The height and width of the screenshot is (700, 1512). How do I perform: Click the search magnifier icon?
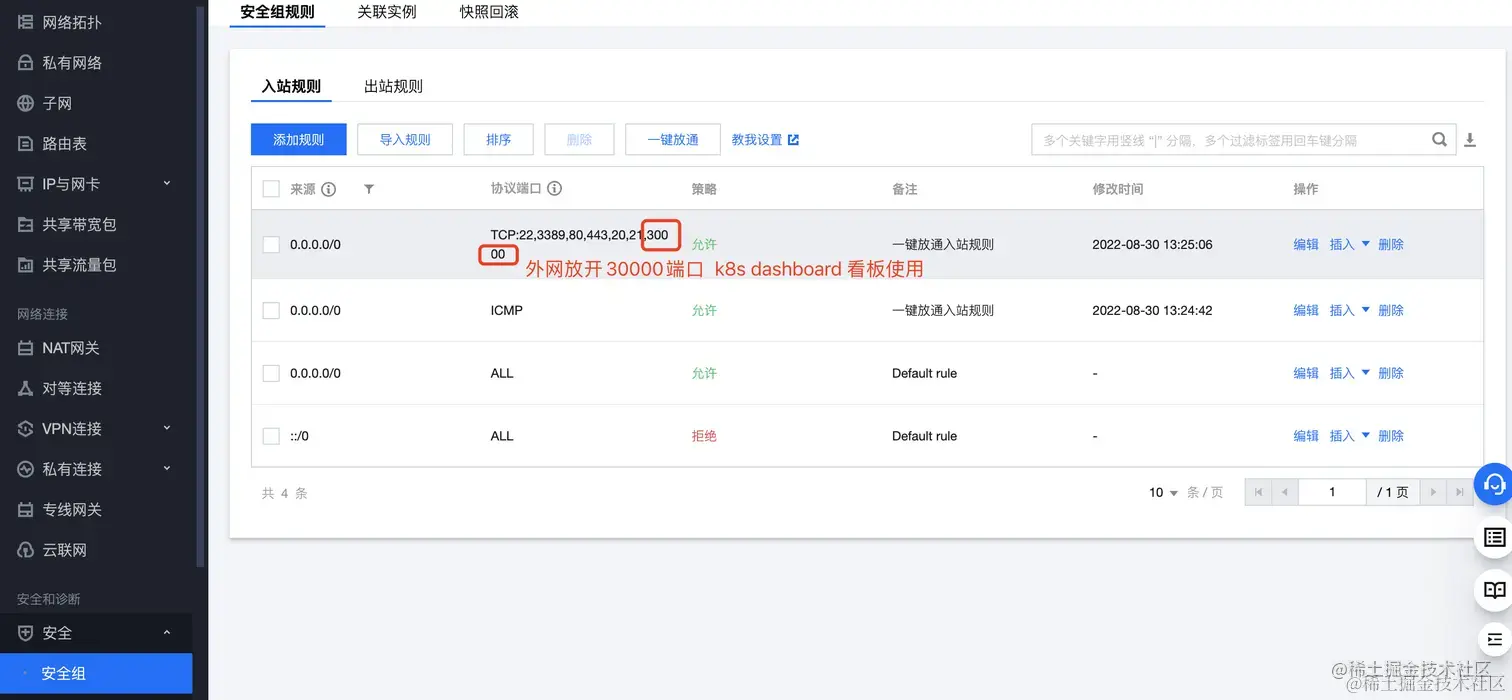(1439, 140)
